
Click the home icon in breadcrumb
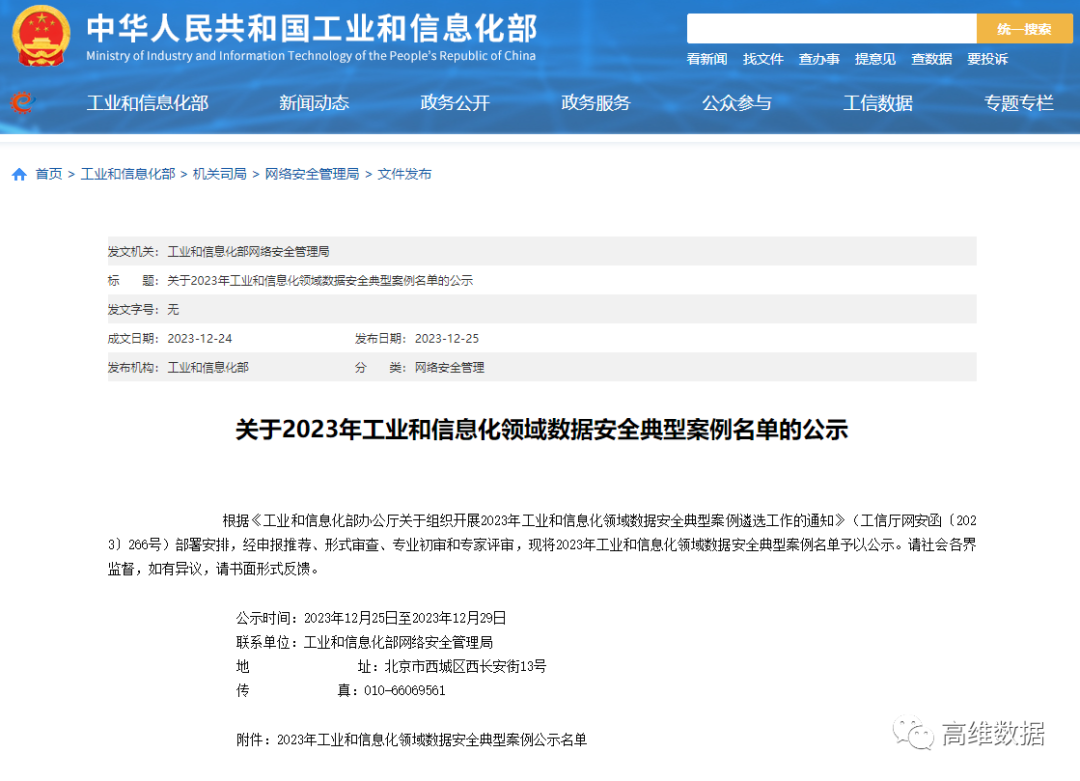(19, 174)
